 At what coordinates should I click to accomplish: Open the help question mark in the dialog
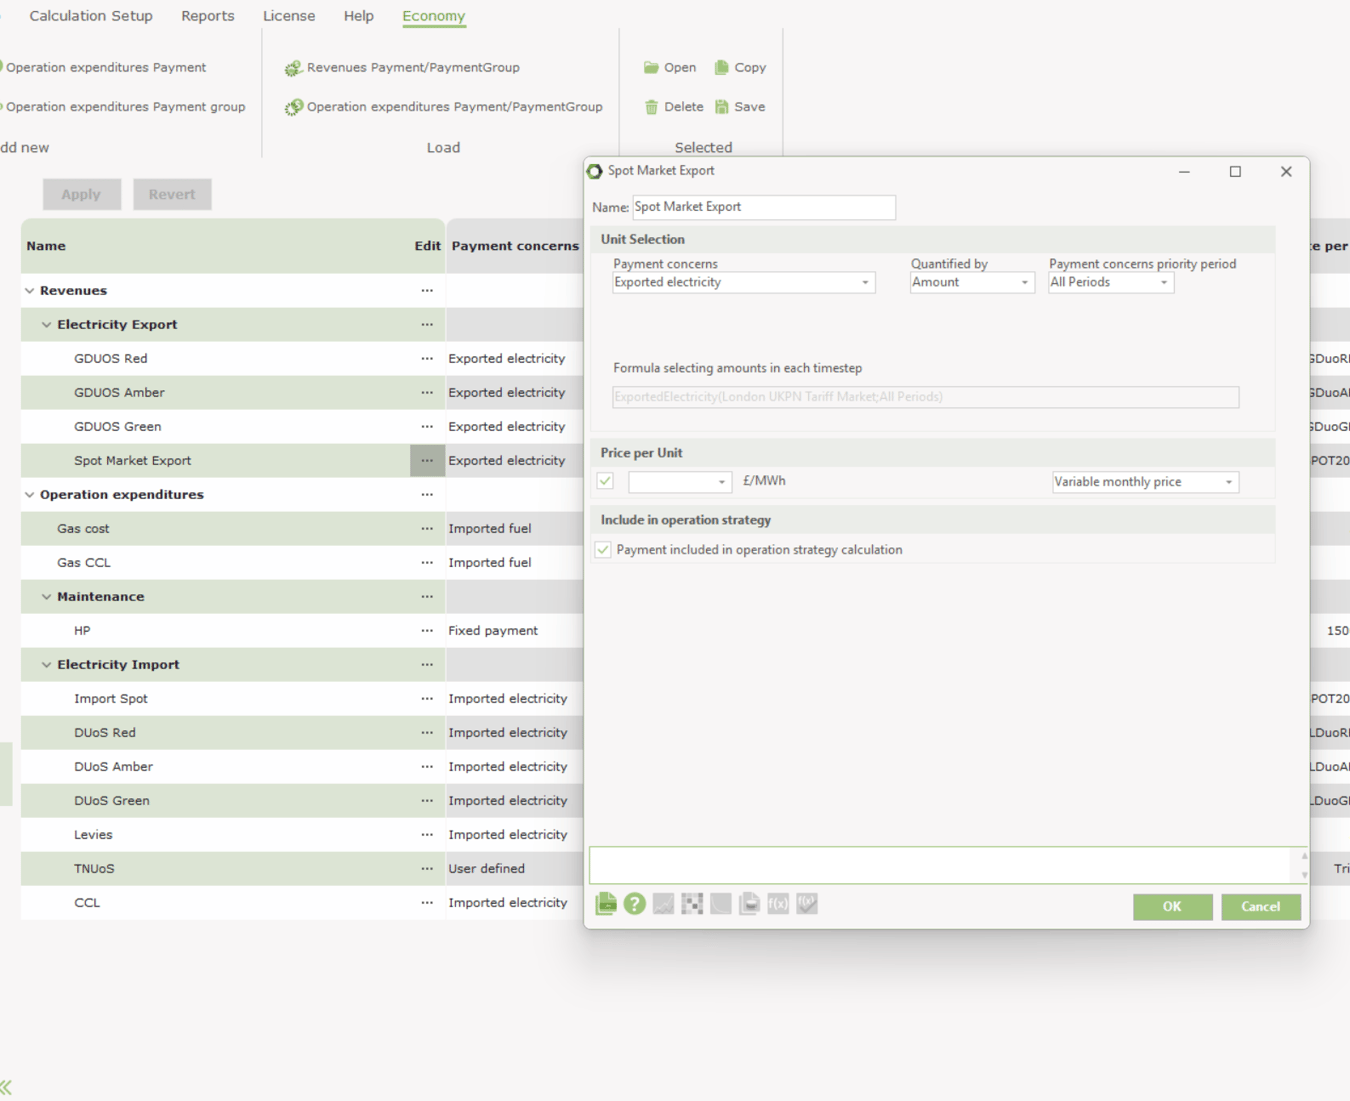click(x=635, y=904)
